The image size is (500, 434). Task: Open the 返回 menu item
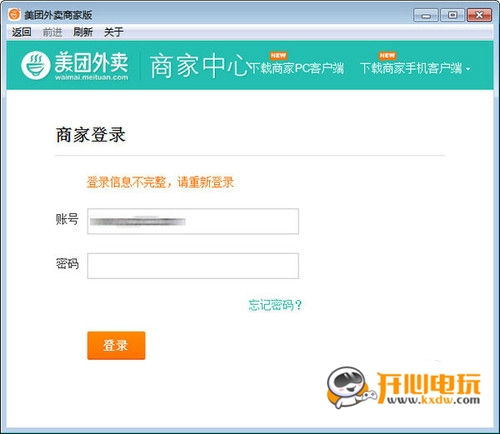[21, 32]
